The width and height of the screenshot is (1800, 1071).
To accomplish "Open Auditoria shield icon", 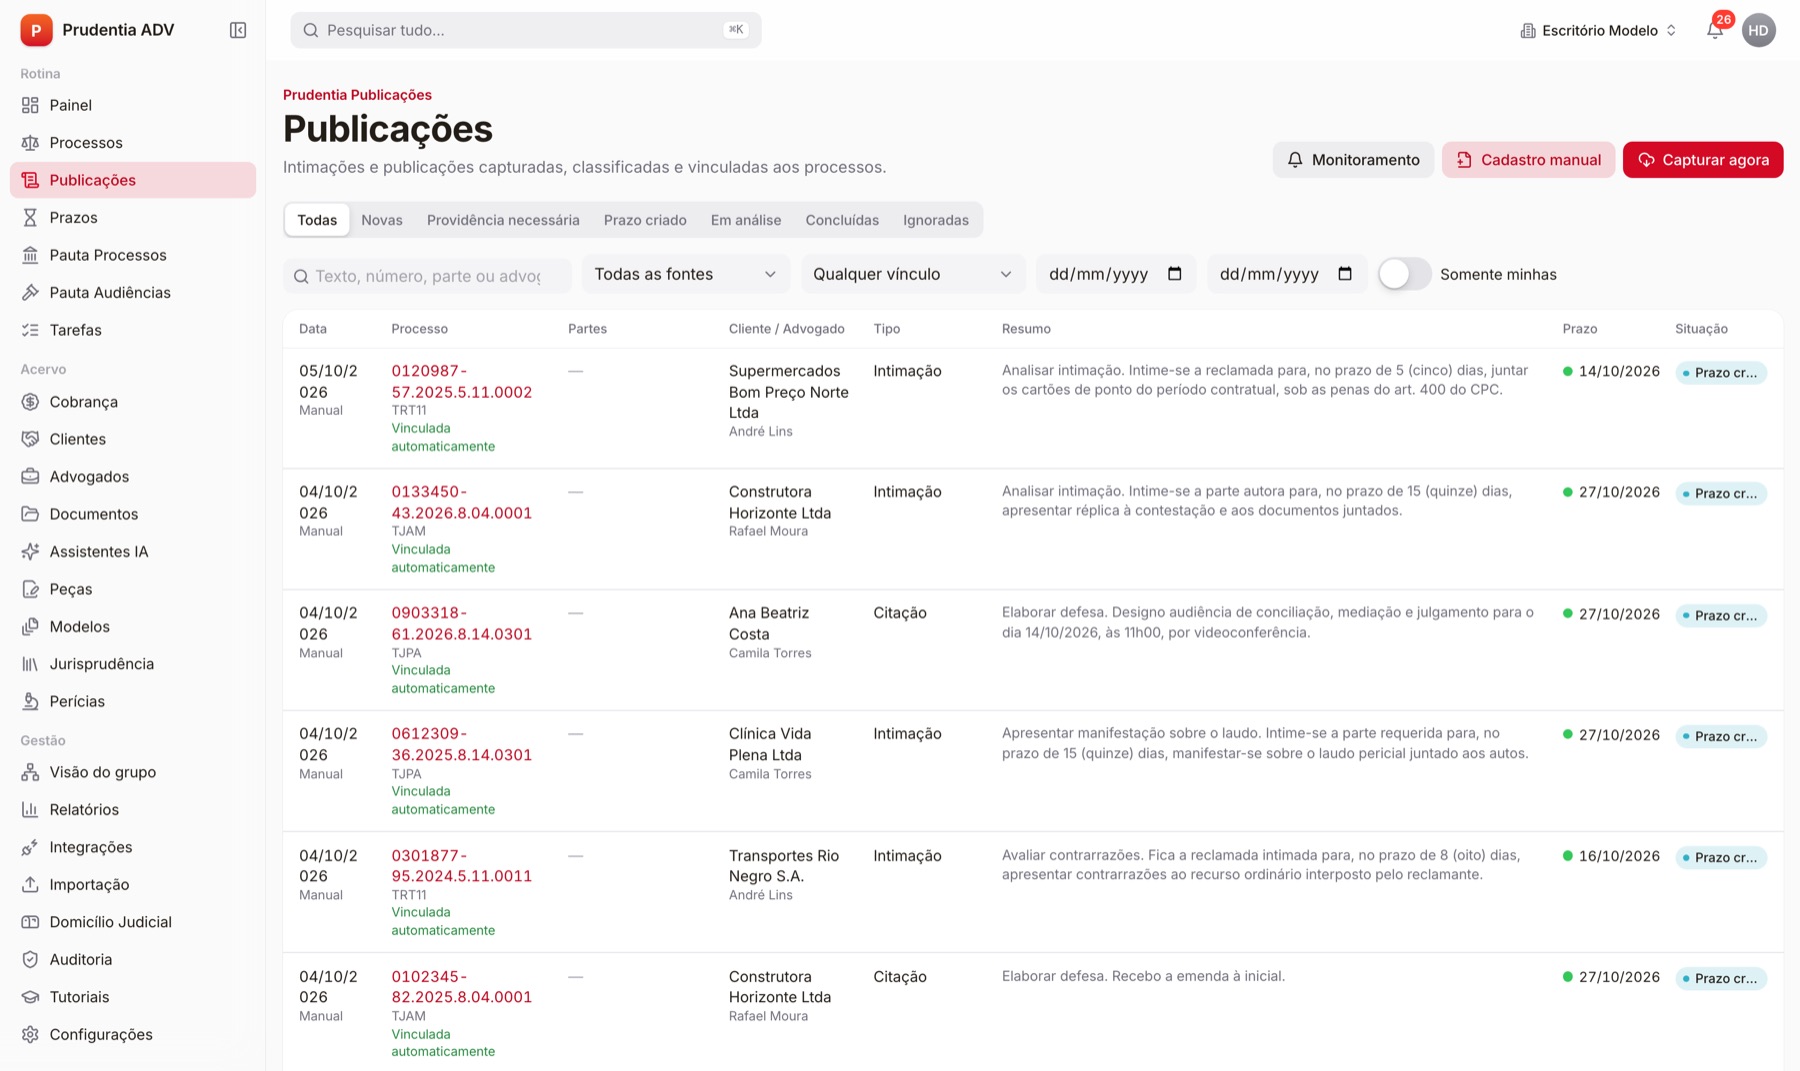I will pyautogui.click(x=30, y=959).
